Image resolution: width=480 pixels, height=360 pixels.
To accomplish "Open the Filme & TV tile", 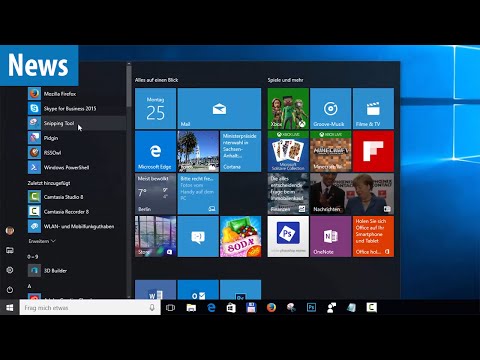I will coord(373,108).
